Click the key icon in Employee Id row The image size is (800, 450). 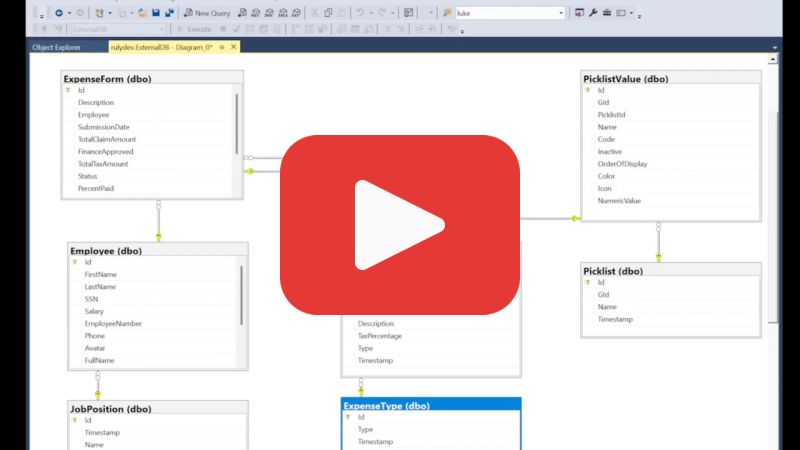pos(74,262)
